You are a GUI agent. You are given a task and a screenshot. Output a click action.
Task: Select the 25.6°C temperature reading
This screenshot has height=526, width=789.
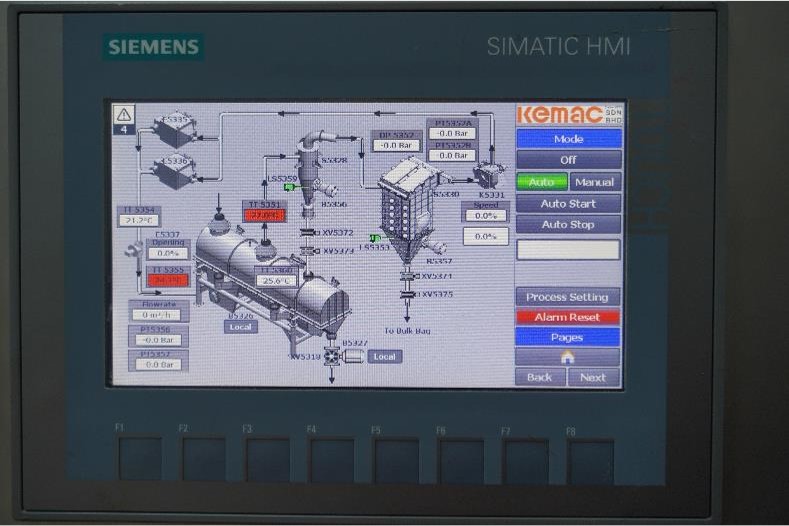pos(276,281)
